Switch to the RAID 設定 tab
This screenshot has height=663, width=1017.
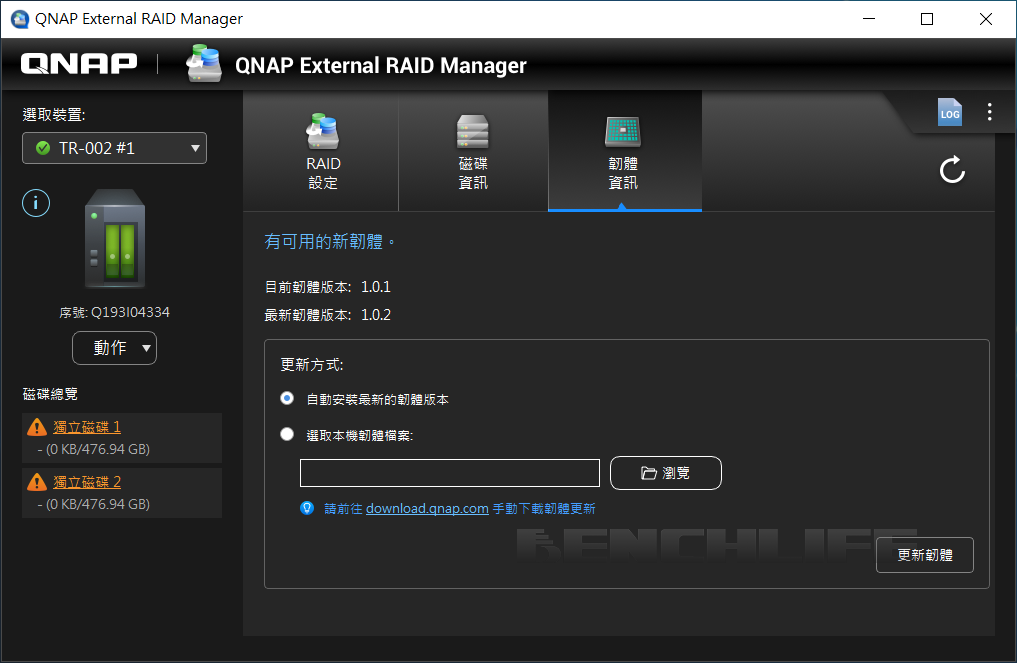coord(323,151)
